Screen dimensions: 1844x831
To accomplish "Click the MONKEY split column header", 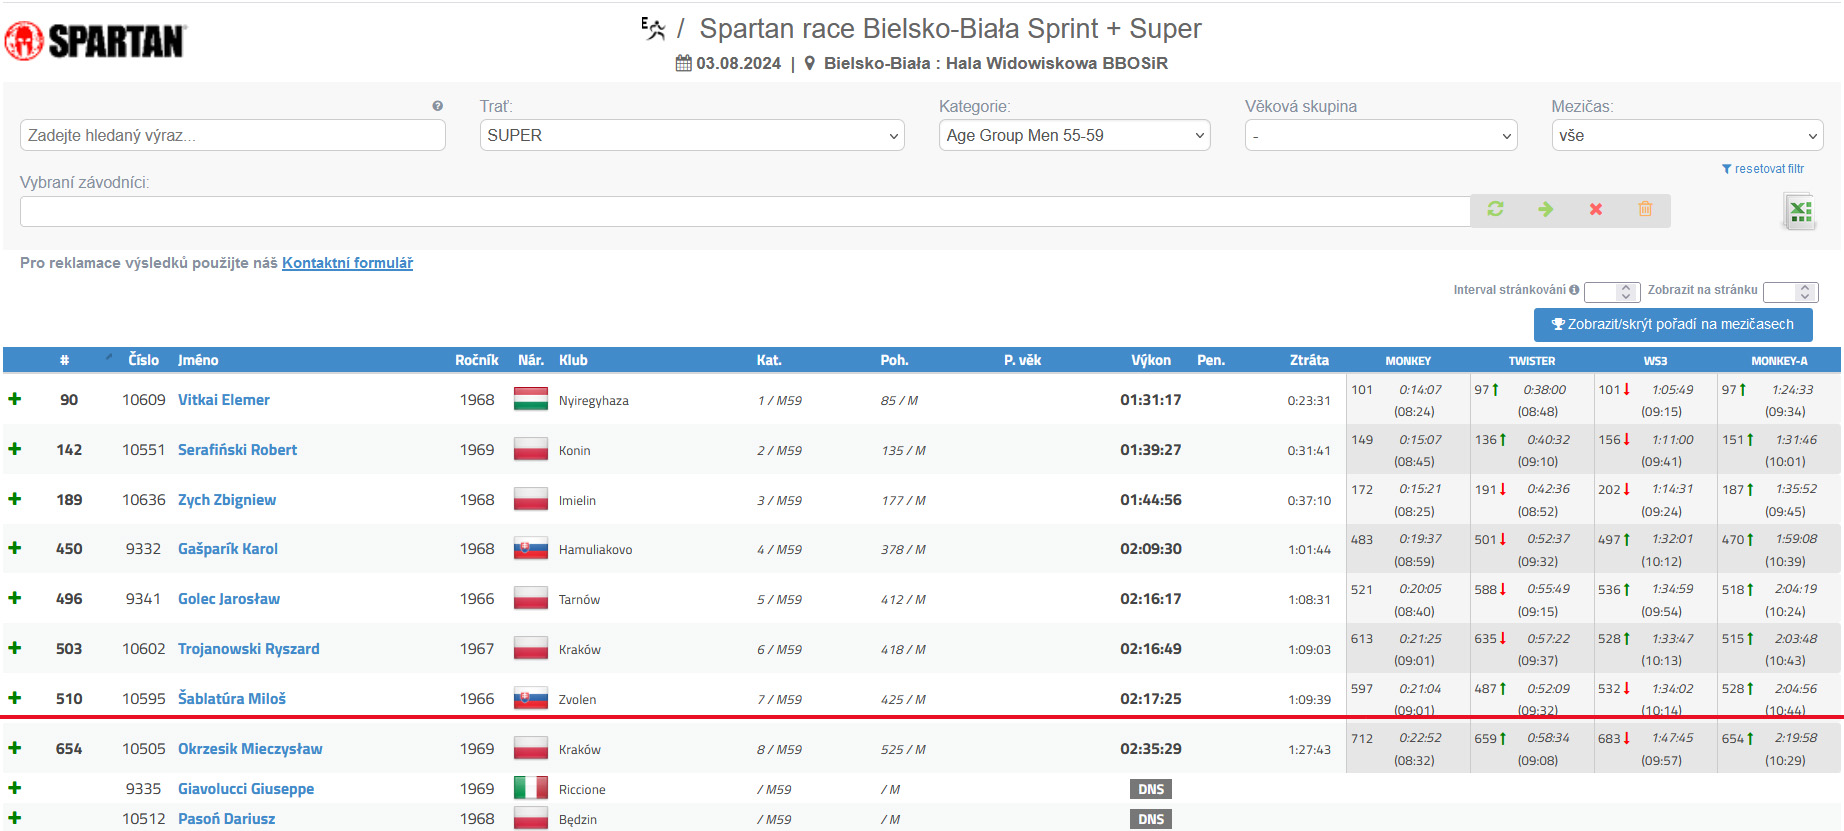I will pos(1408,361).
